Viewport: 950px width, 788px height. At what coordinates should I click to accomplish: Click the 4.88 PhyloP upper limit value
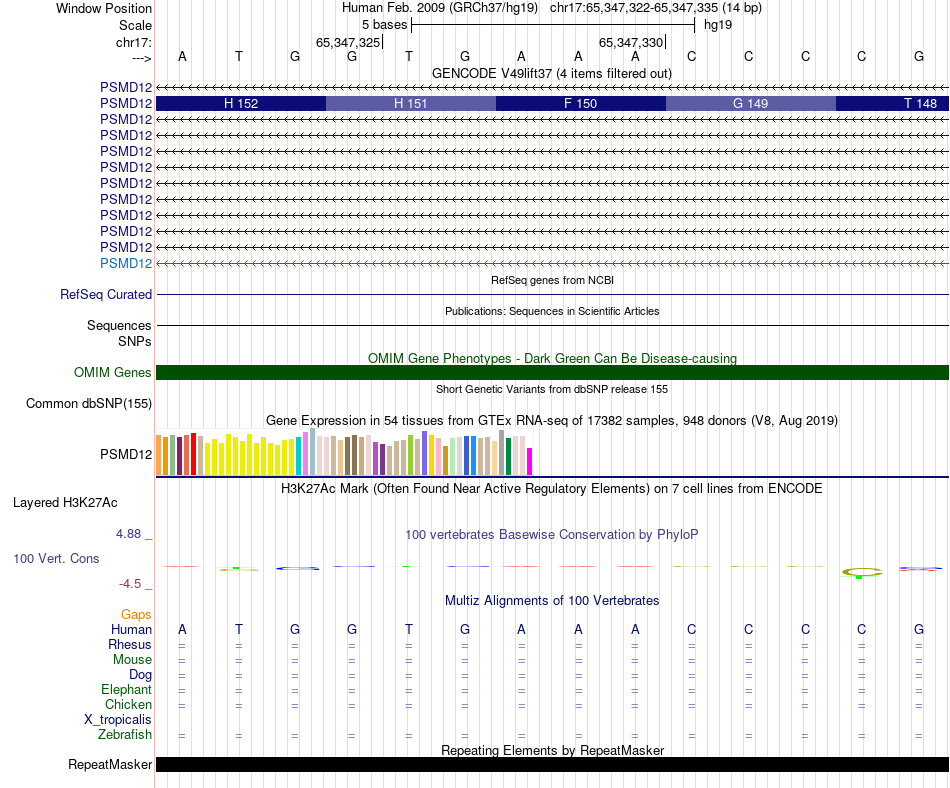(x=128, y=534)
